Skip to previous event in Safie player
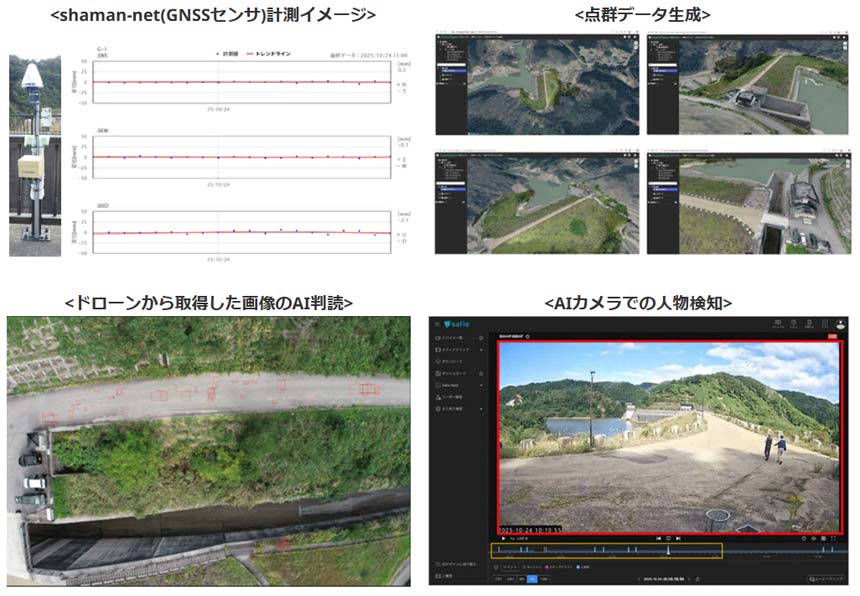Image resolution: width=860 pixels, height=596 pixels. click(658, 538)
